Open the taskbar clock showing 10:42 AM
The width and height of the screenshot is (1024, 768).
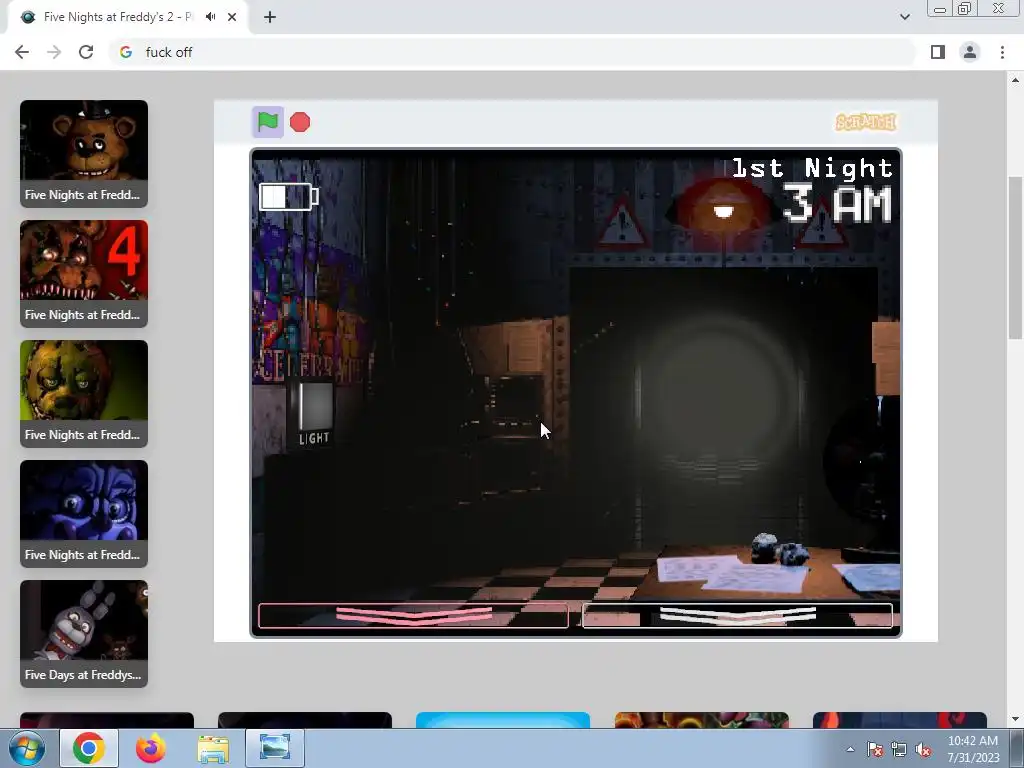(973, 748)
